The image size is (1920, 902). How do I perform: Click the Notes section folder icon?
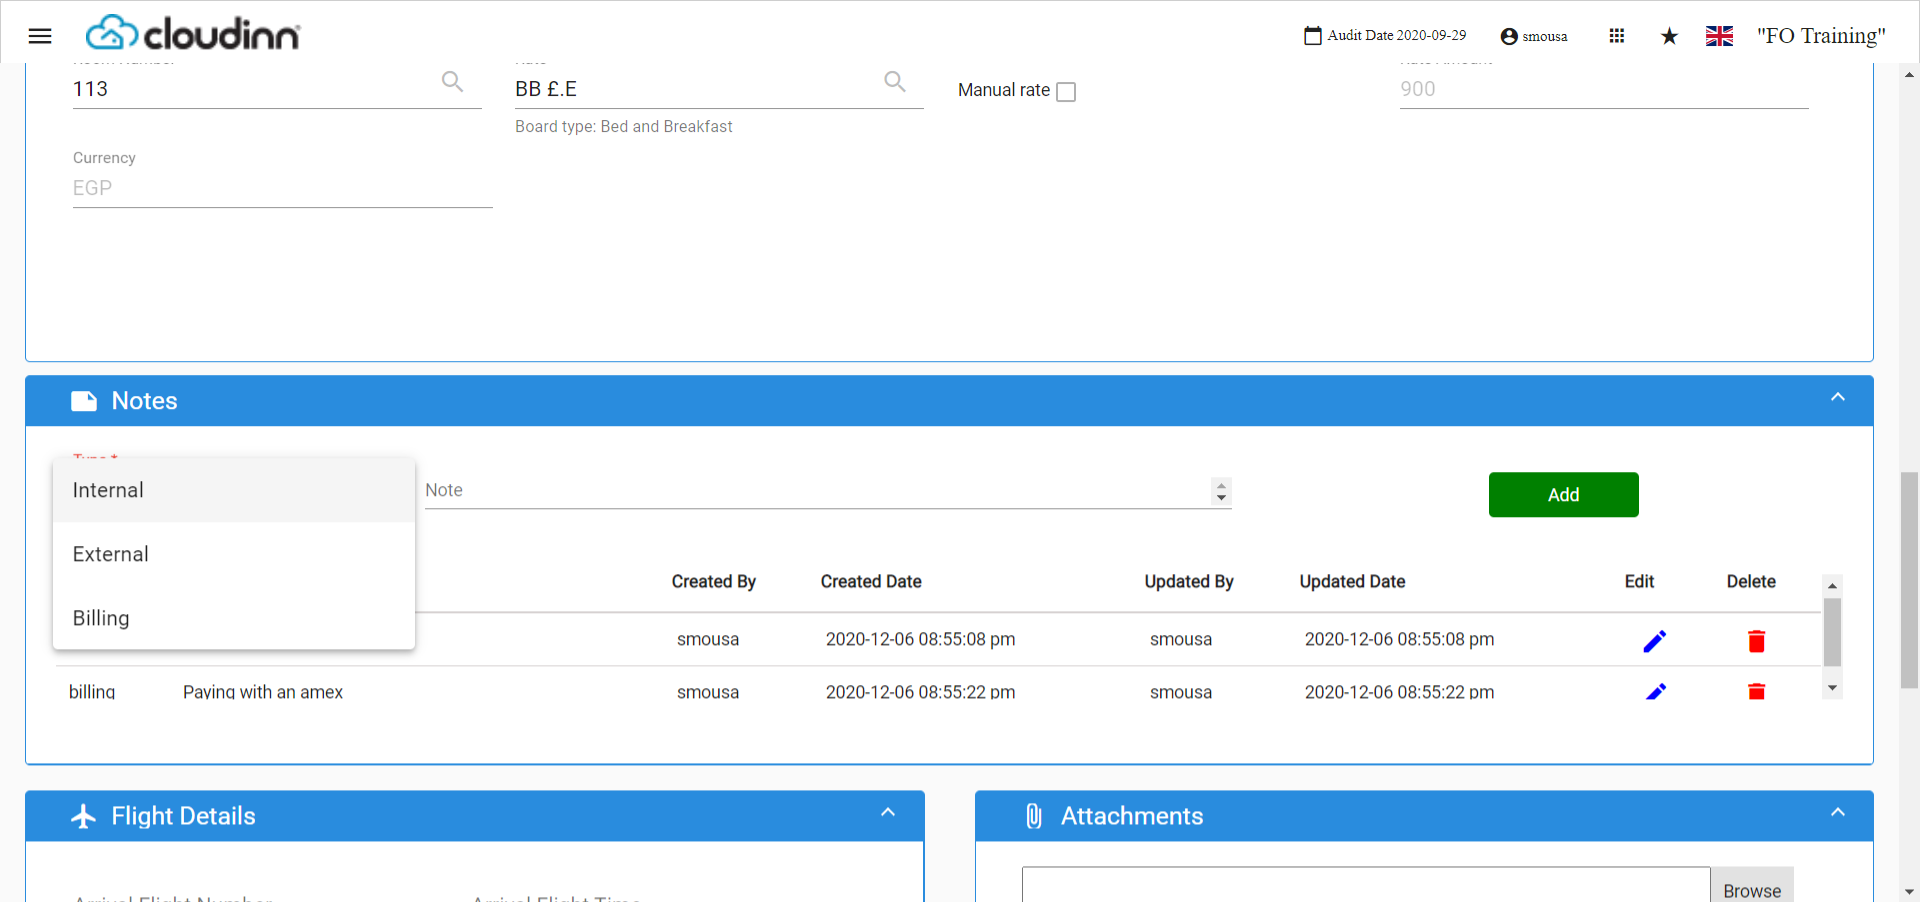point(84,401)
